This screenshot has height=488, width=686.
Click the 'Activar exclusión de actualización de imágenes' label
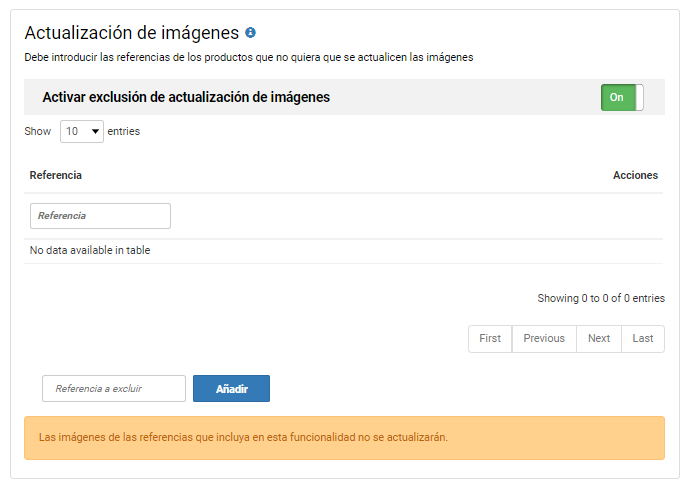pos(186,98)
